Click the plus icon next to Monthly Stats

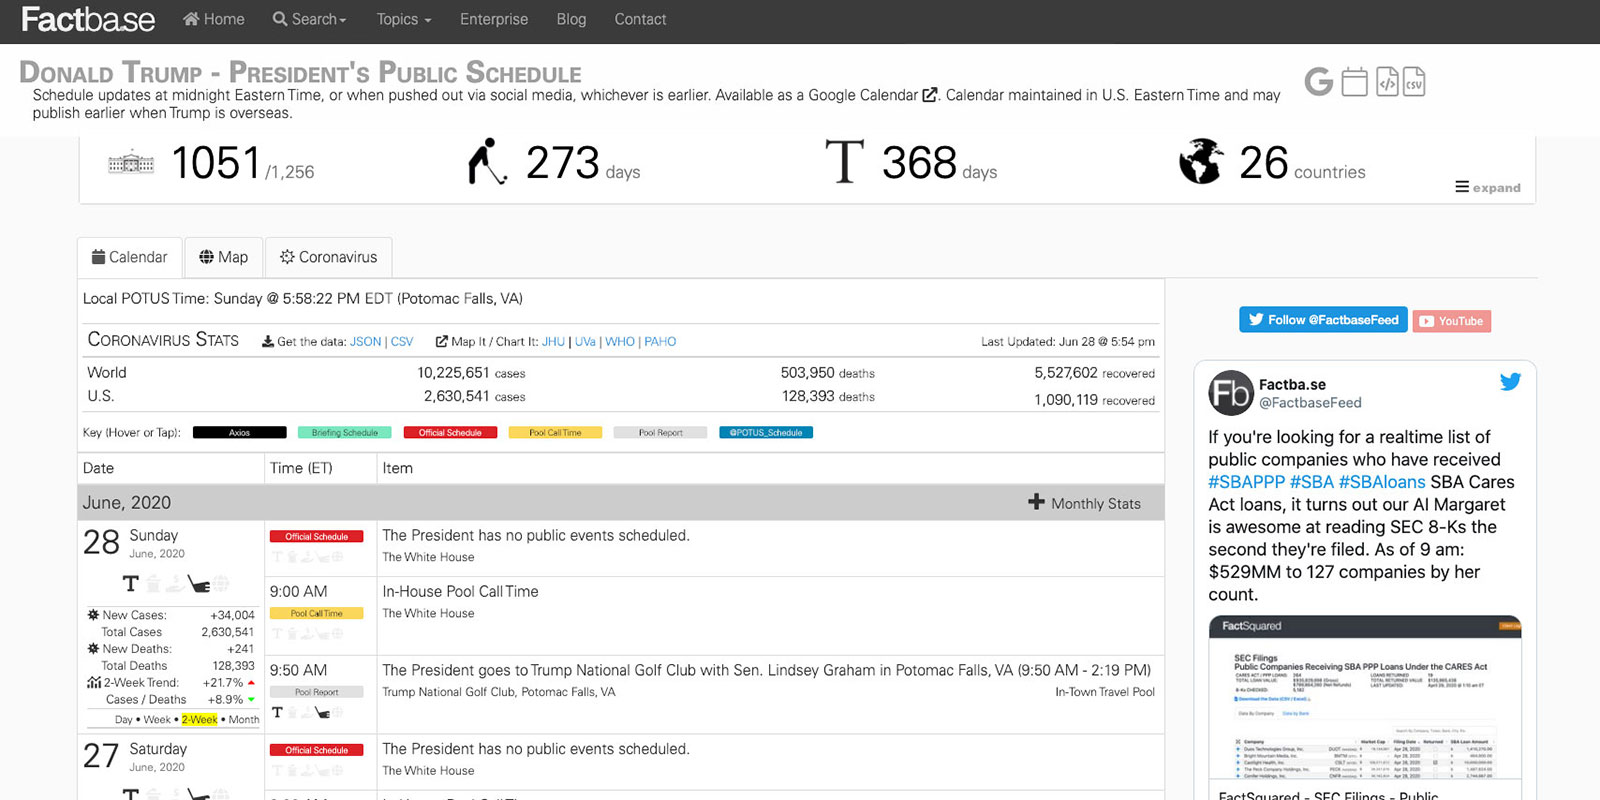pyautogui.click(x=1036, y=502)
